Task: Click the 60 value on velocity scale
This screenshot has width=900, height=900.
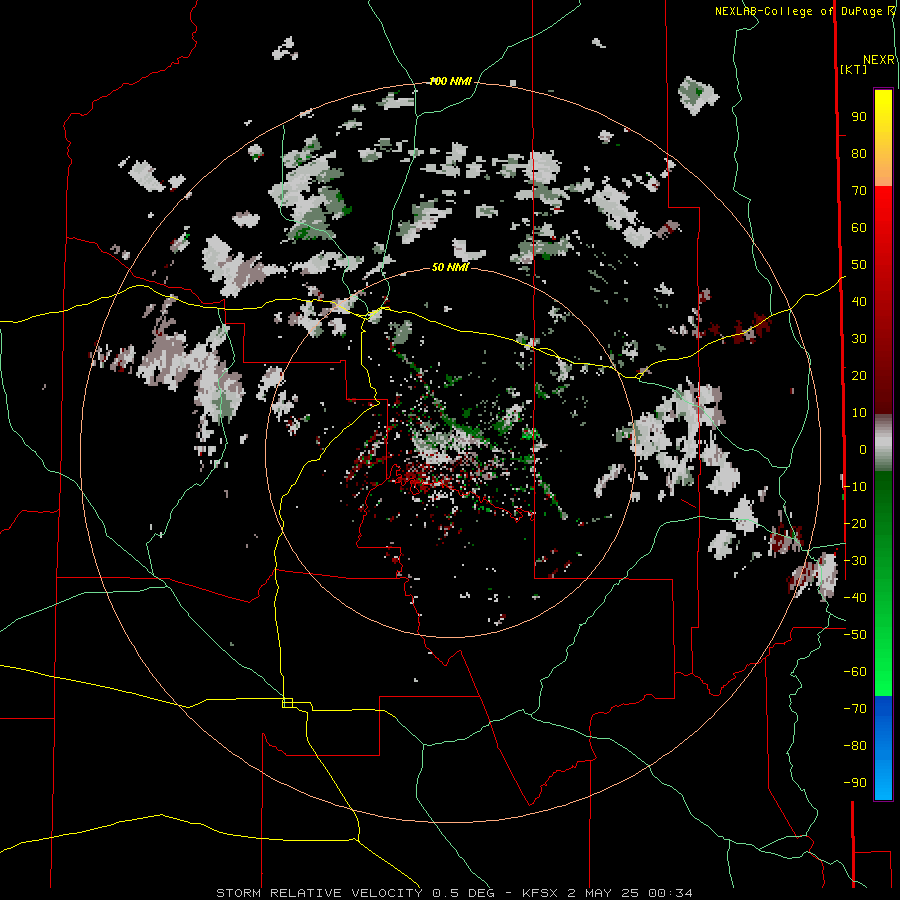Action: 859,228
